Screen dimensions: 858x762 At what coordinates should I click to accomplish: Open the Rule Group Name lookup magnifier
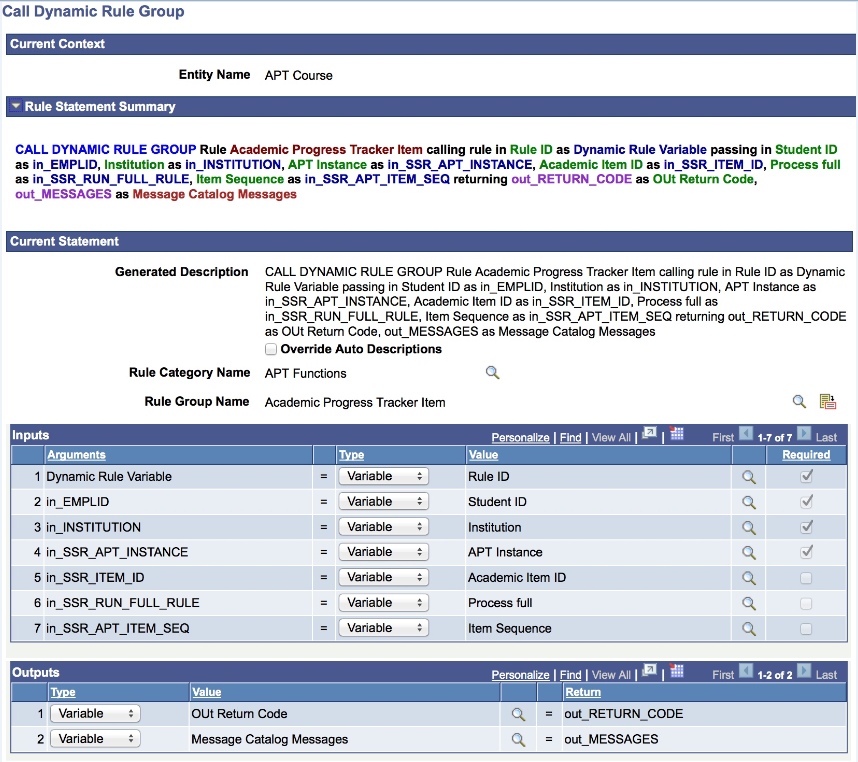(799, 400)
